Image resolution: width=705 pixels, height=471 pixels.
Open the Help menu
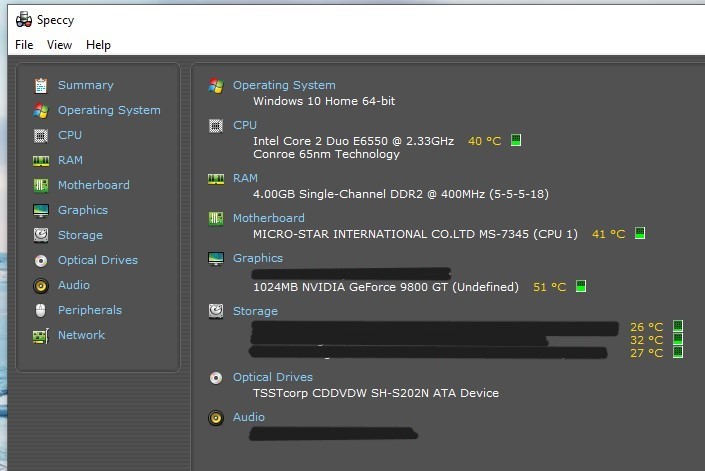[x=98, y=45]
